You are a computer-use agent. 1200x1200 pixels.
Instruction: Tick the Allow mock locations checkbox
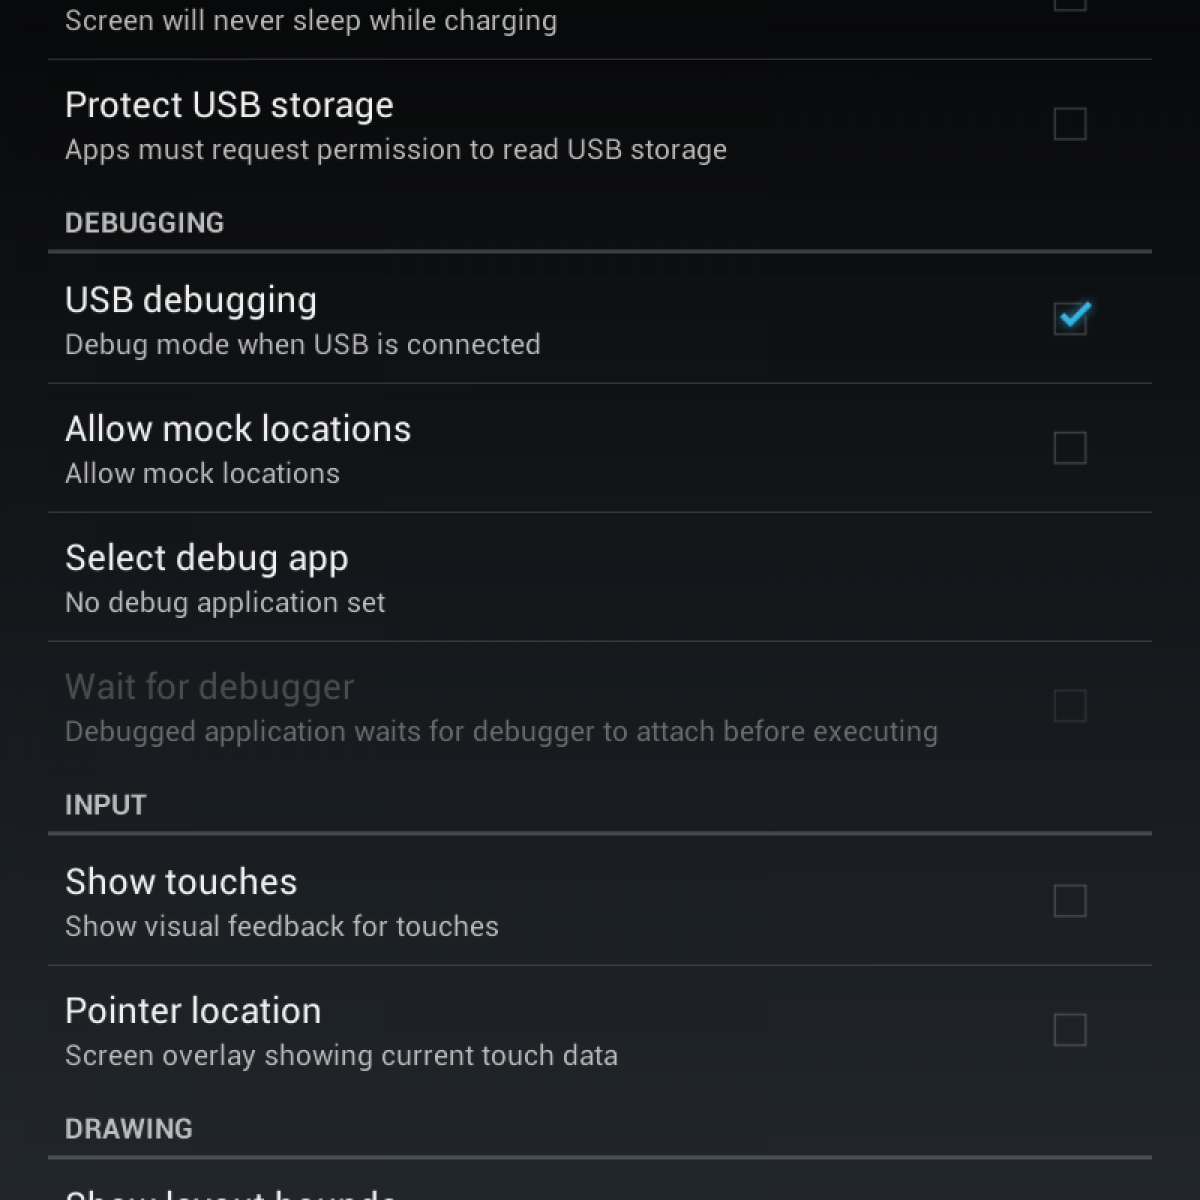pos(1070,447)
